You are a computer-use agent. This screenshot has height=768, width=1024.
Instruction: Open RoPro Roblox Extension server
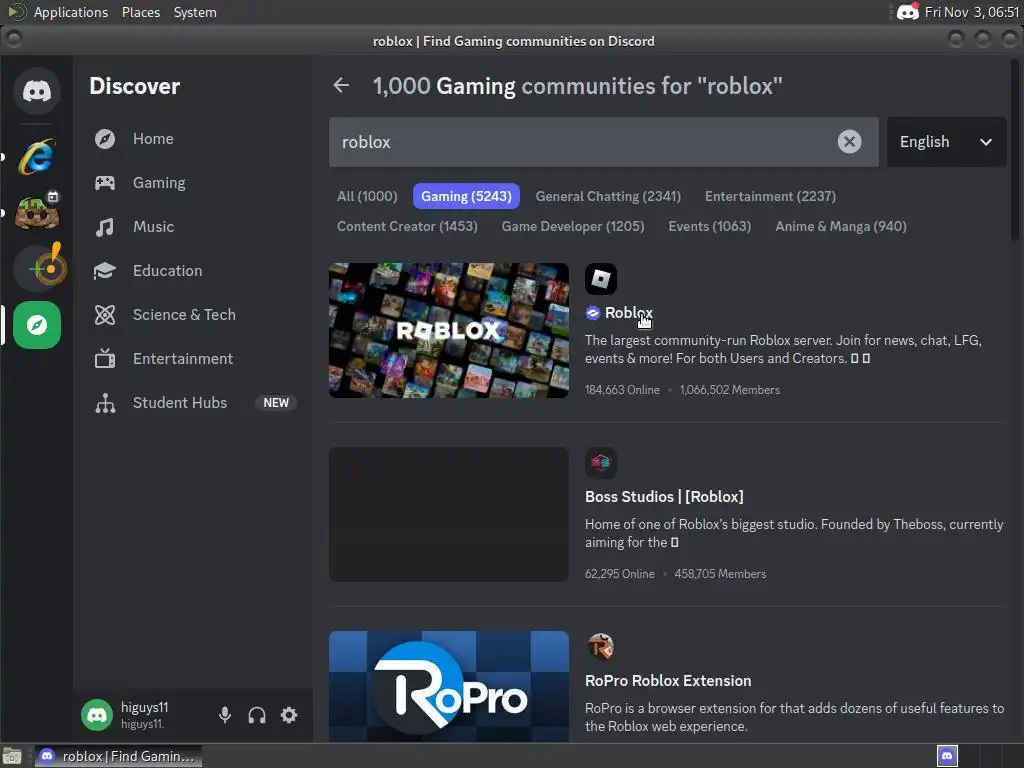668,681
